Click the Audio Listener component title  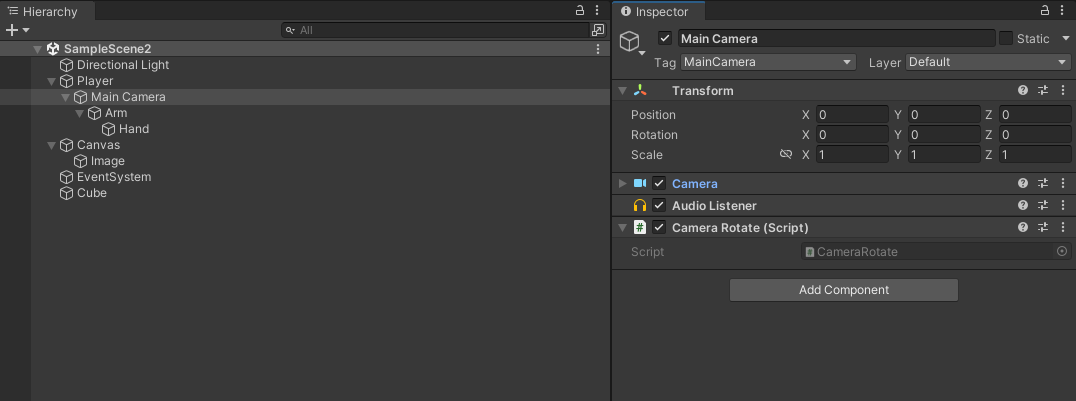pyautogui.click(x=714, y=205)
